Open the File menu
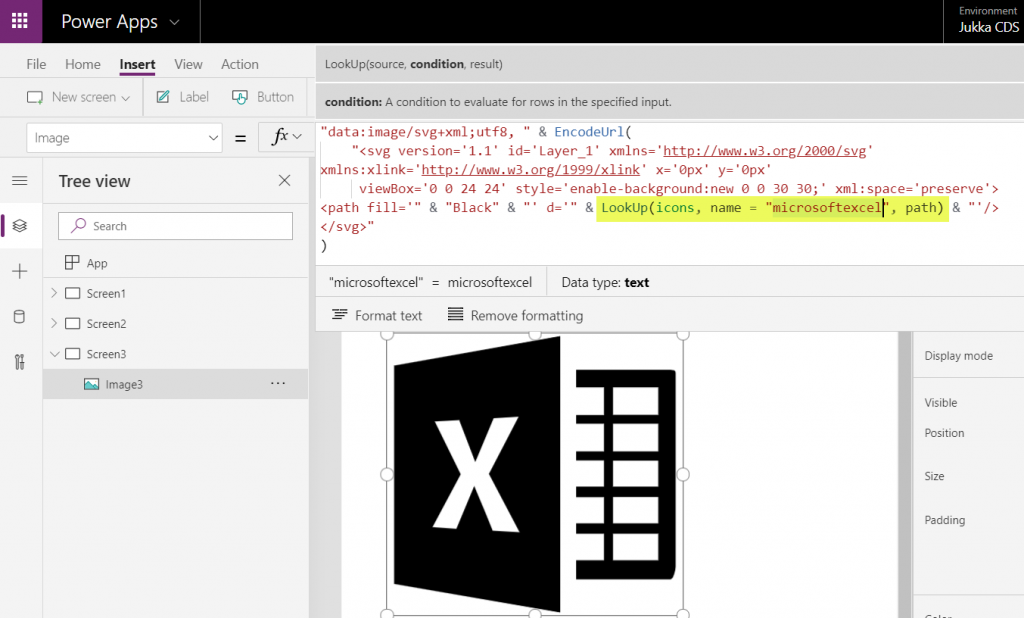Screen dimensions: 1024x618 pos(36,64)
